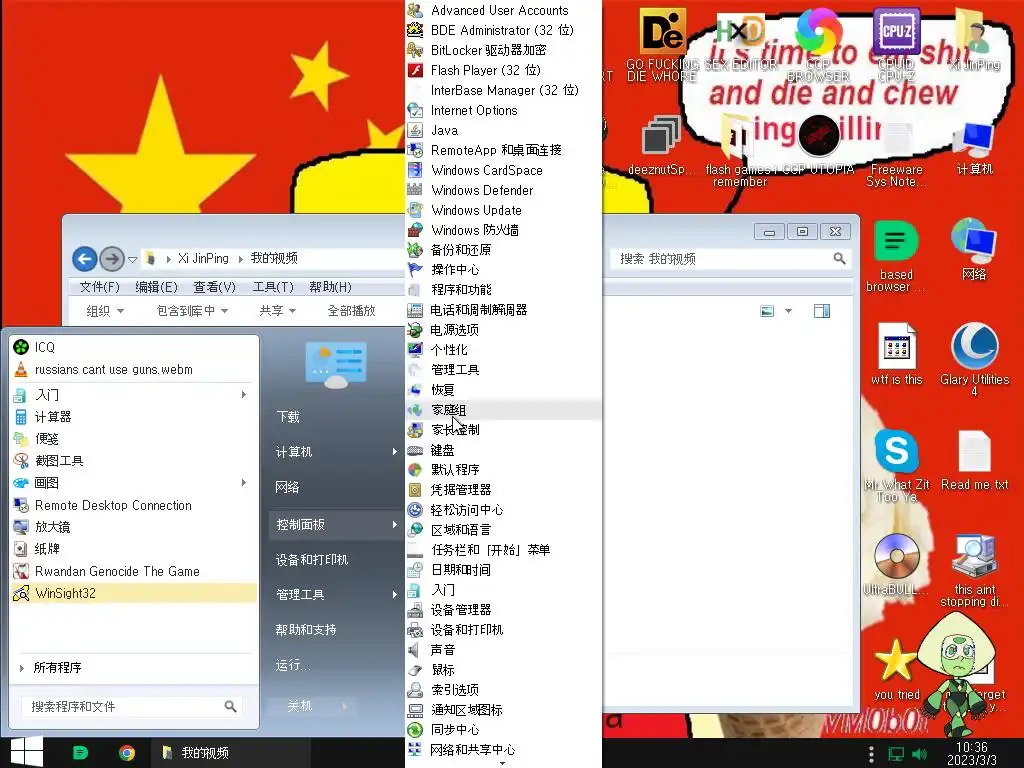Open the CPUID CPU-Z desktop icon
Screen dimensions: 1024x768
click(896, 44)
